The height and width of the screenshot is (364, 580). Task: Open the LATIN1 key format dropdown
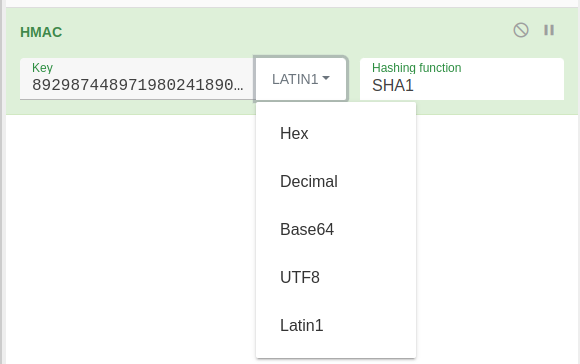pyautogui.click(x=300, y=79)
